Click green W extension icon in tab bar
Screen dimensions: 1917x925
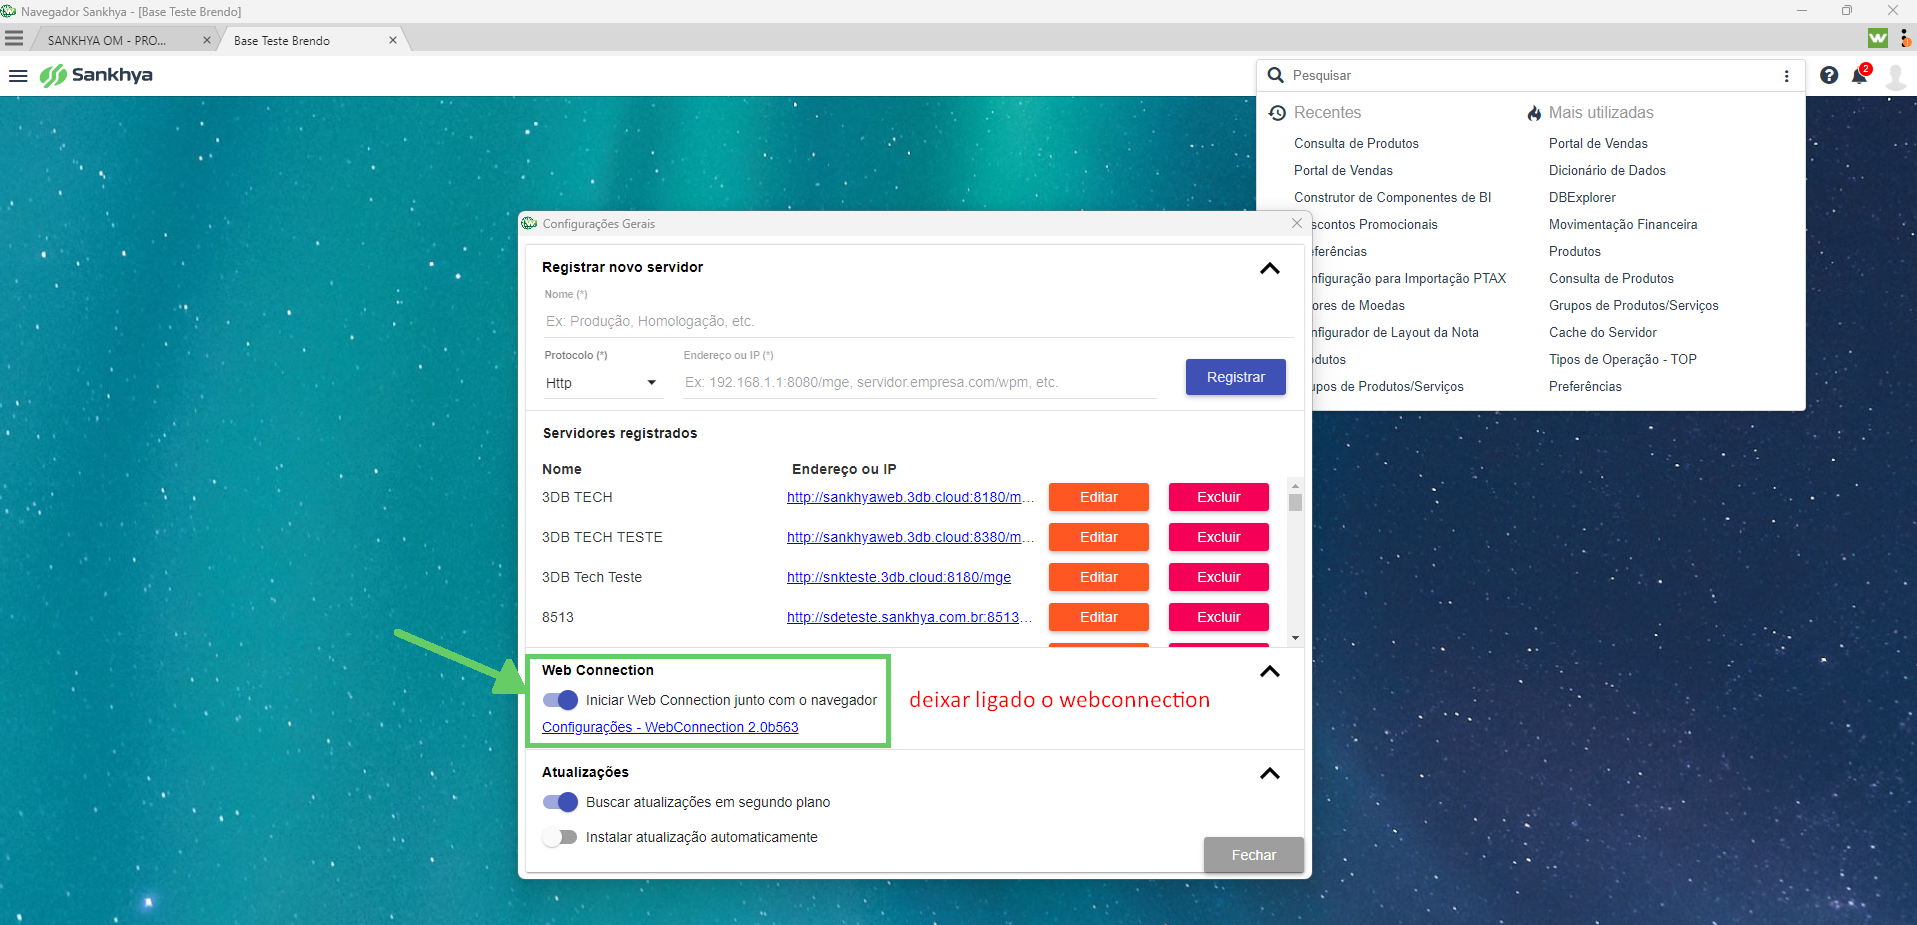pos(1878,38)
